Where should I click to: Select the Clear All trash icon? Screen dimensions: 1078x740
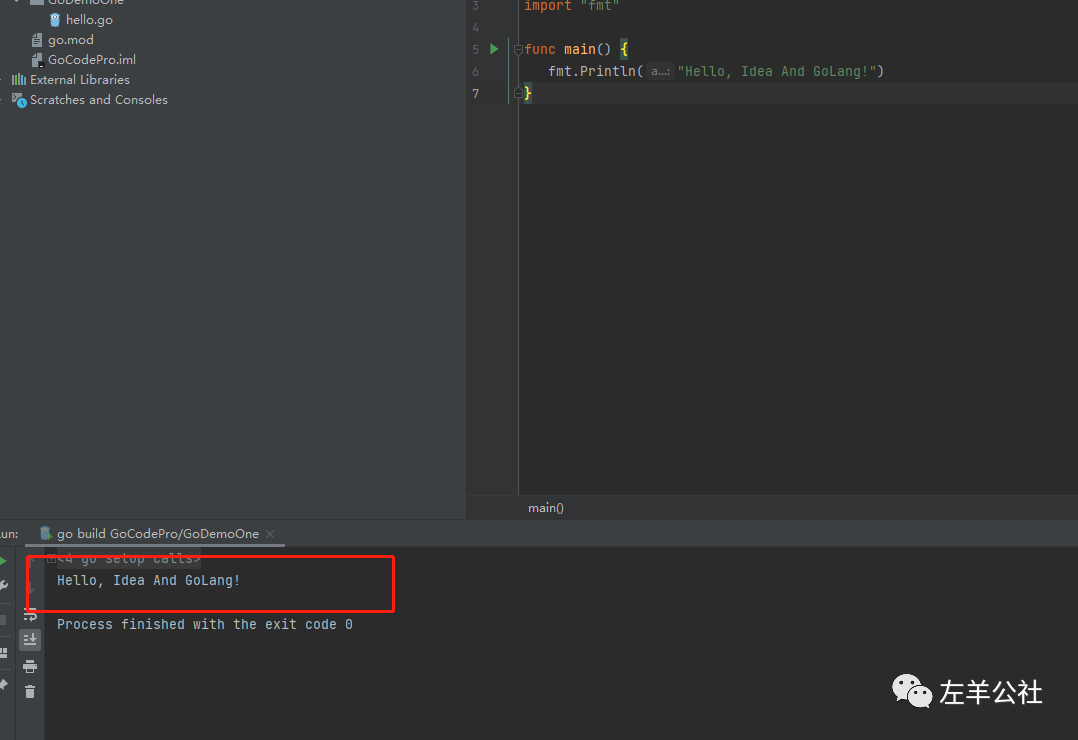pyautogui.click(x=30, y=691)
